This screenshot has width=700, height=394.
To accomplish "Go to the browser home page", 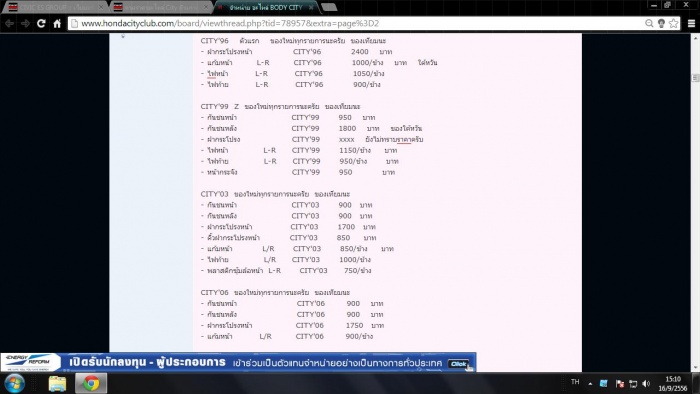I will click(x=57, y=23).
